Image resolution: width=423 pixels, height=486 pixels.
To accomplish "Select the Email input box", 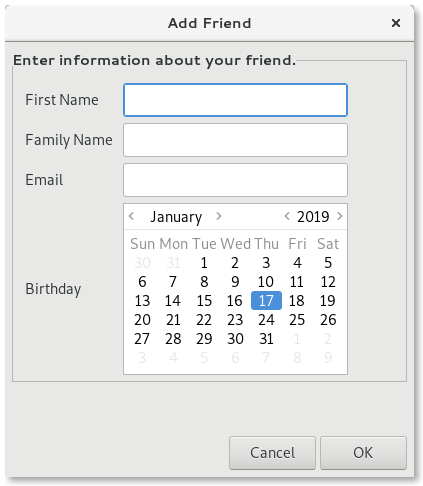I will [235, 180].
